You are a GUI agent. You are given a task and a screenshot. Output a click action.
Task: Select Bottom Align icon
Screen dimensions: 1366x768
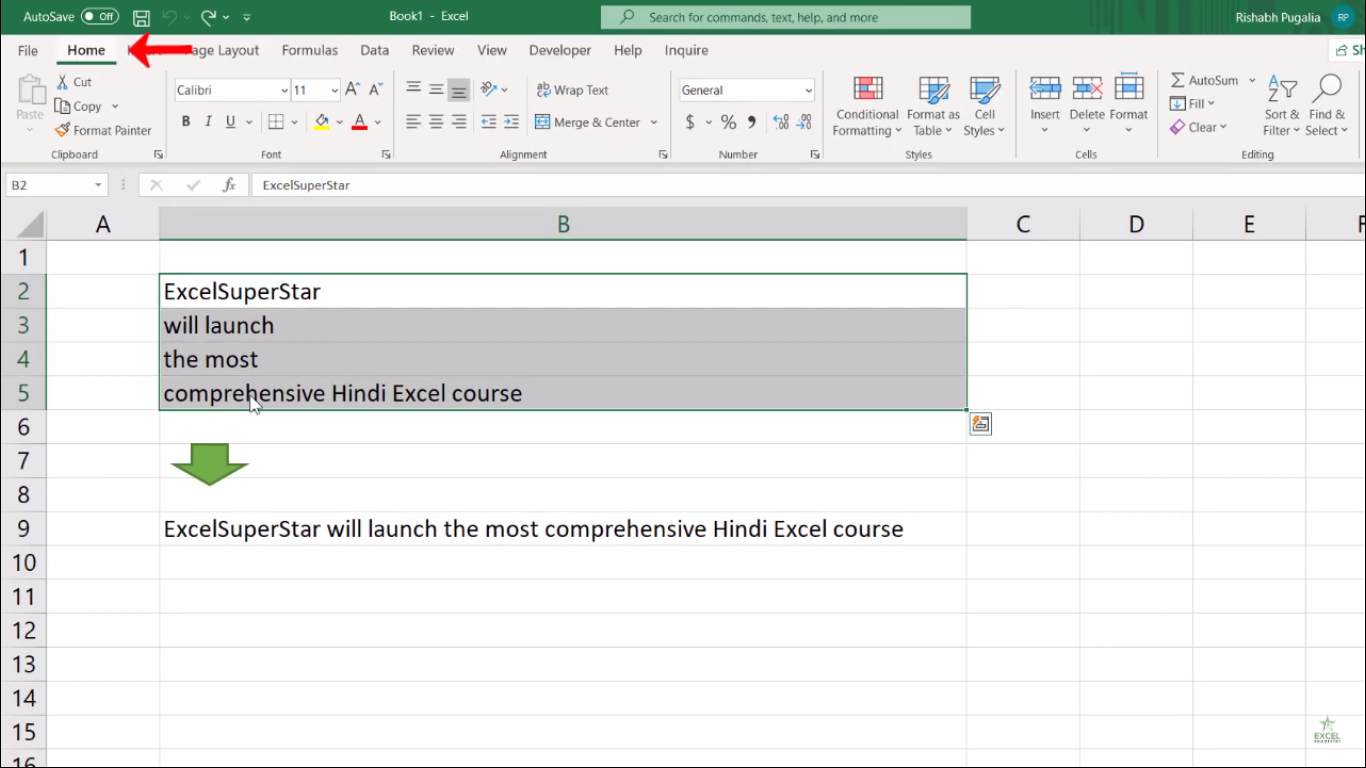(x=459, y=90)
